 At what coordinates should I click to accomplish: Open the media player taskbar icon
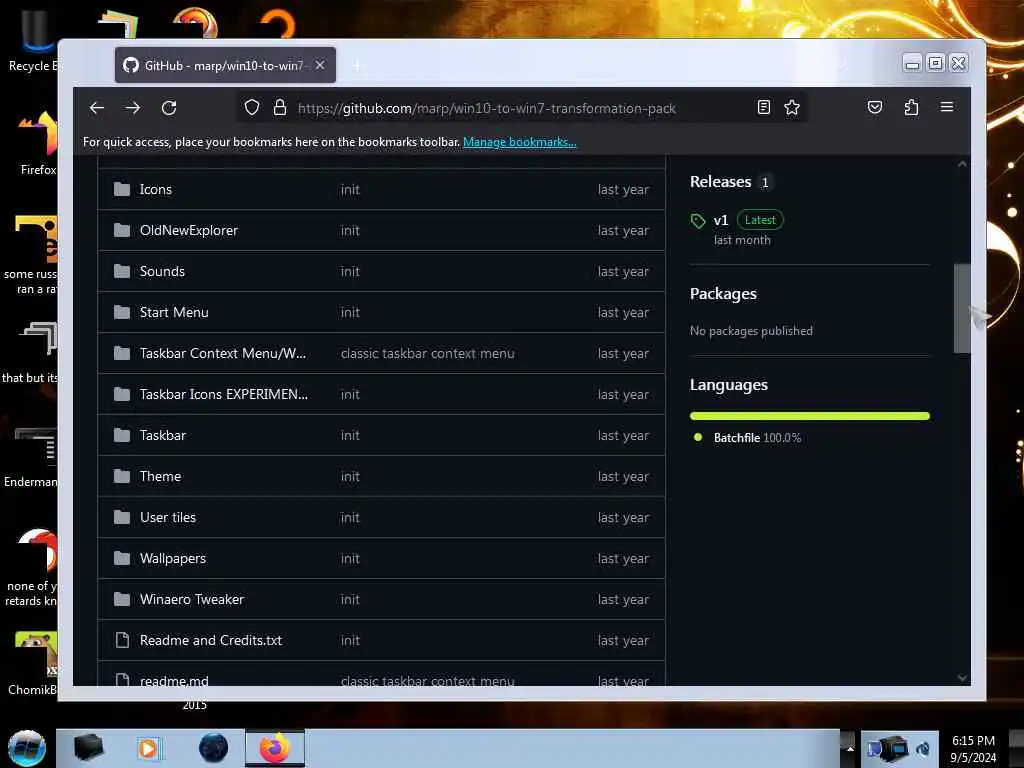pyautogui.click(x=148, y=748)
